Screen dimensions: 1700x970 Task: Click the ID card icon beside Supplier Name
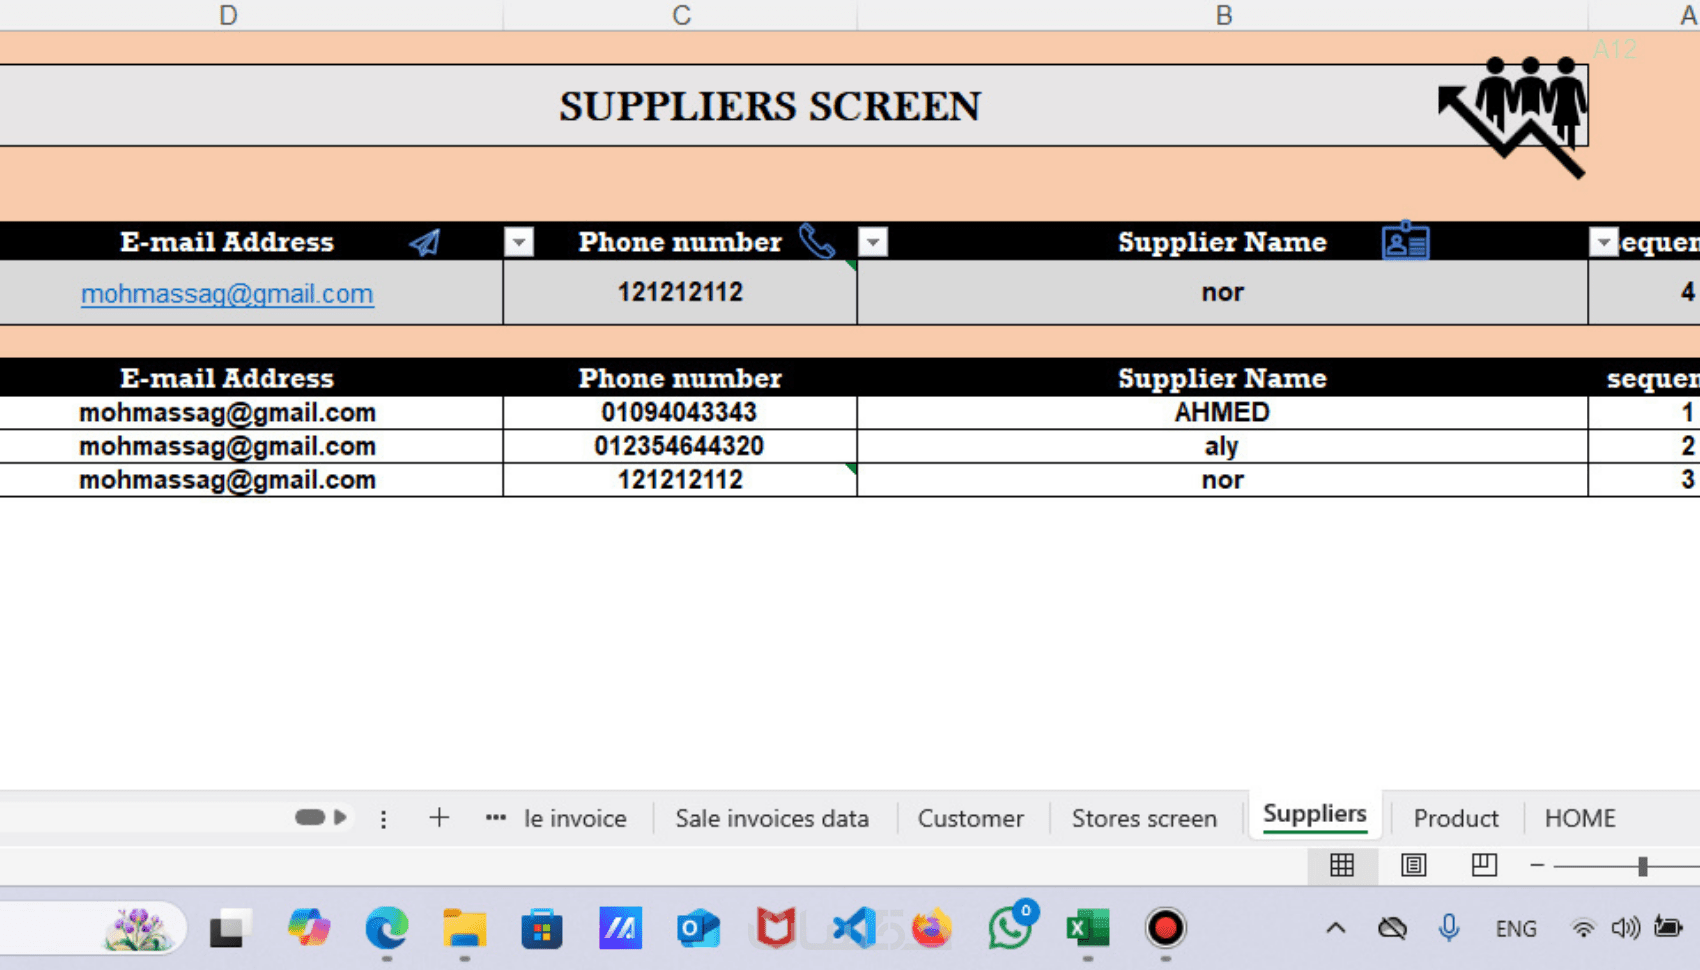point(1405,241)
